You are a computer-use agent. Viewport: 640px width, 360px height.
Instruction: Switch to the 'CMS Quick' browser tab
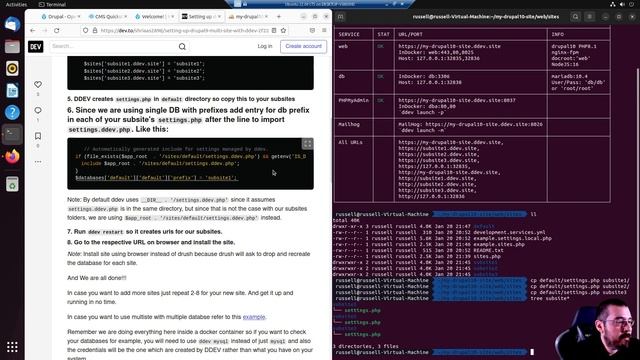coord(108,17)
